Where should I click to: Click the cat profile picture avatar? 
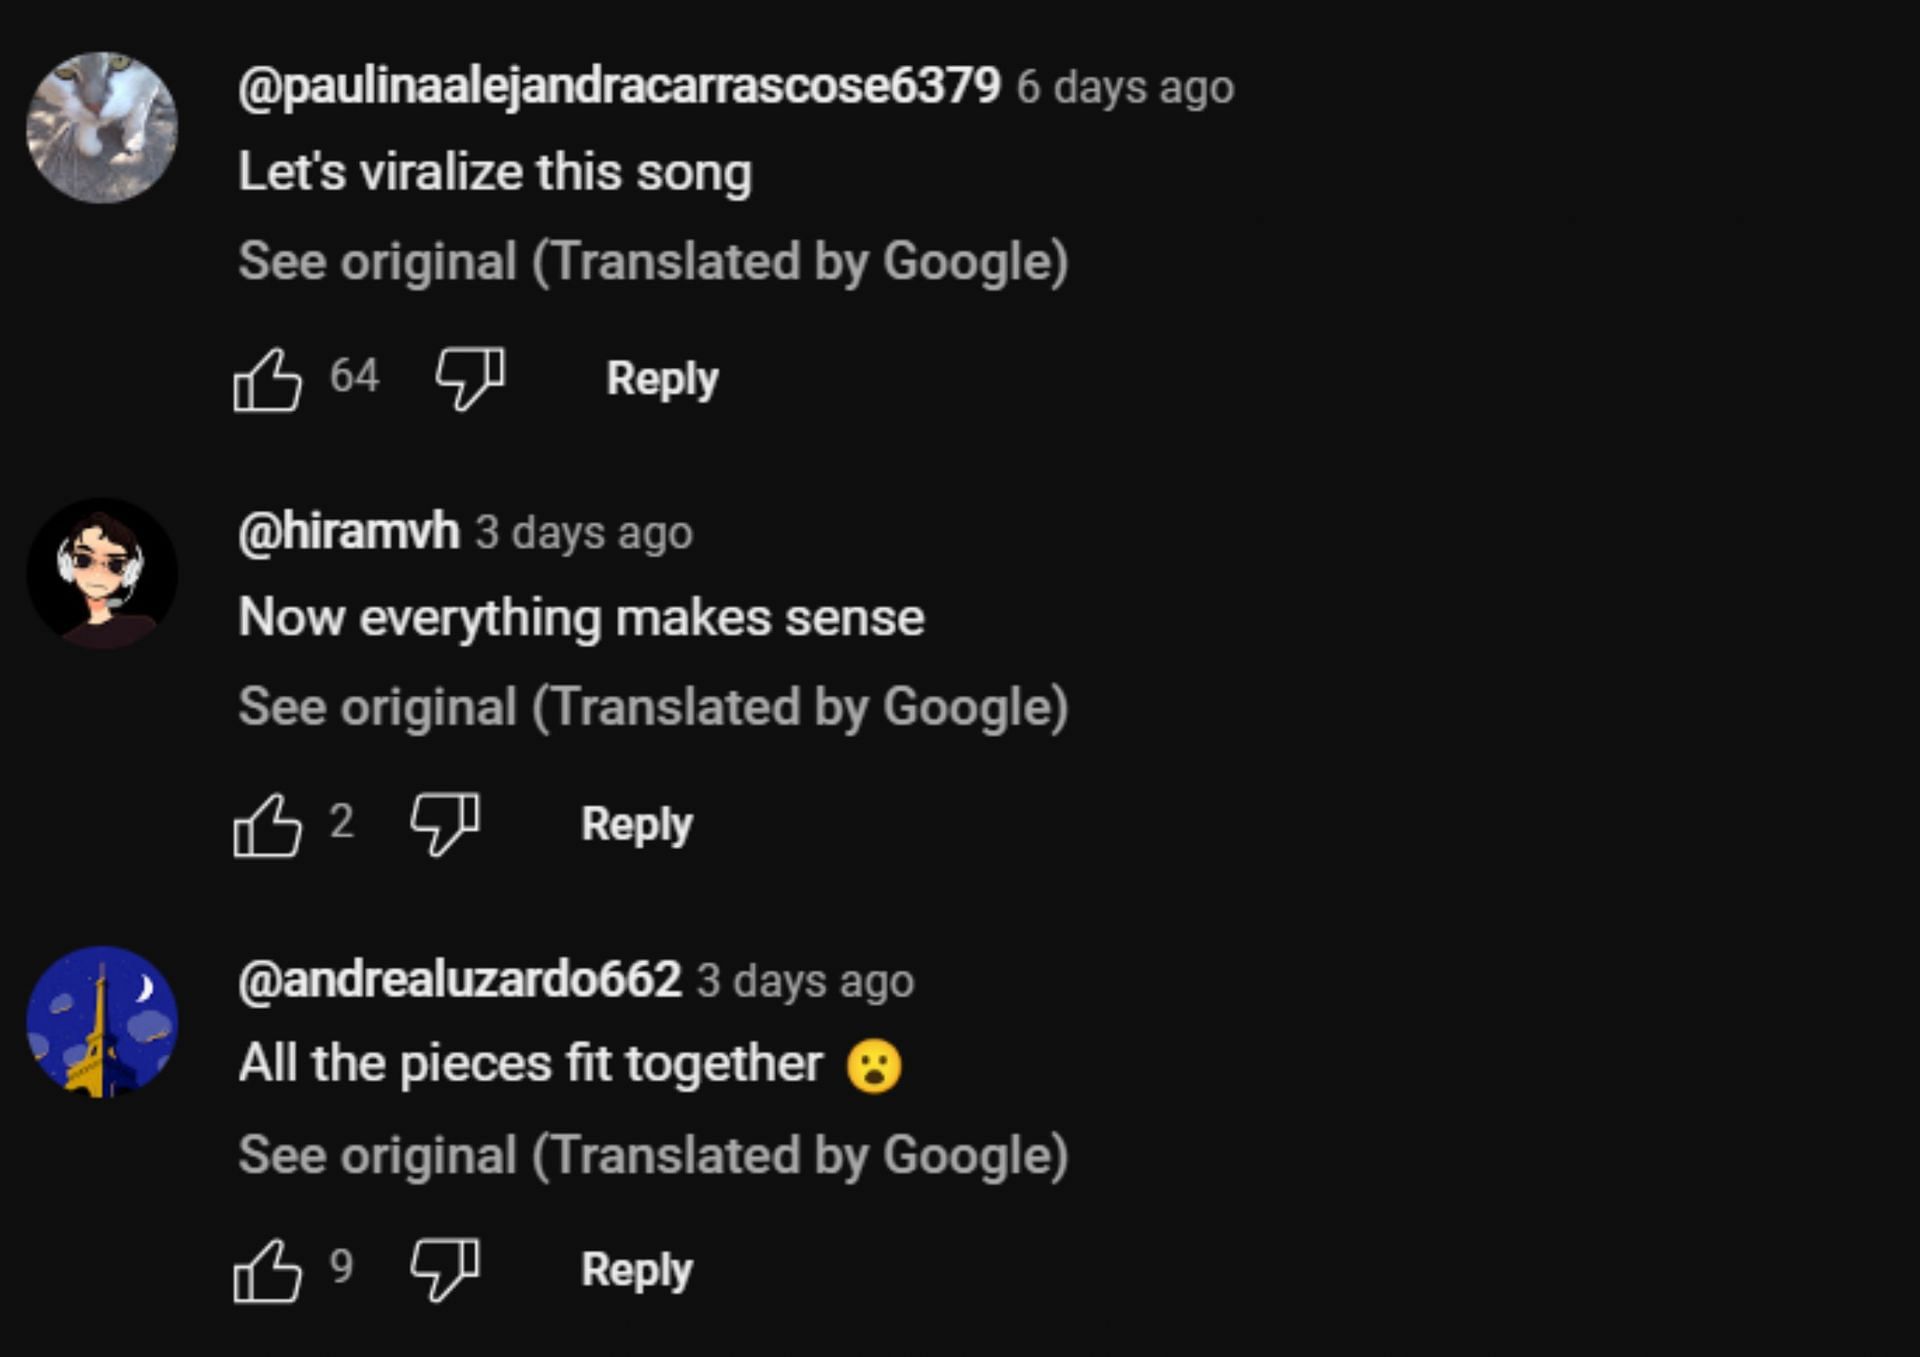pos(102,128)
